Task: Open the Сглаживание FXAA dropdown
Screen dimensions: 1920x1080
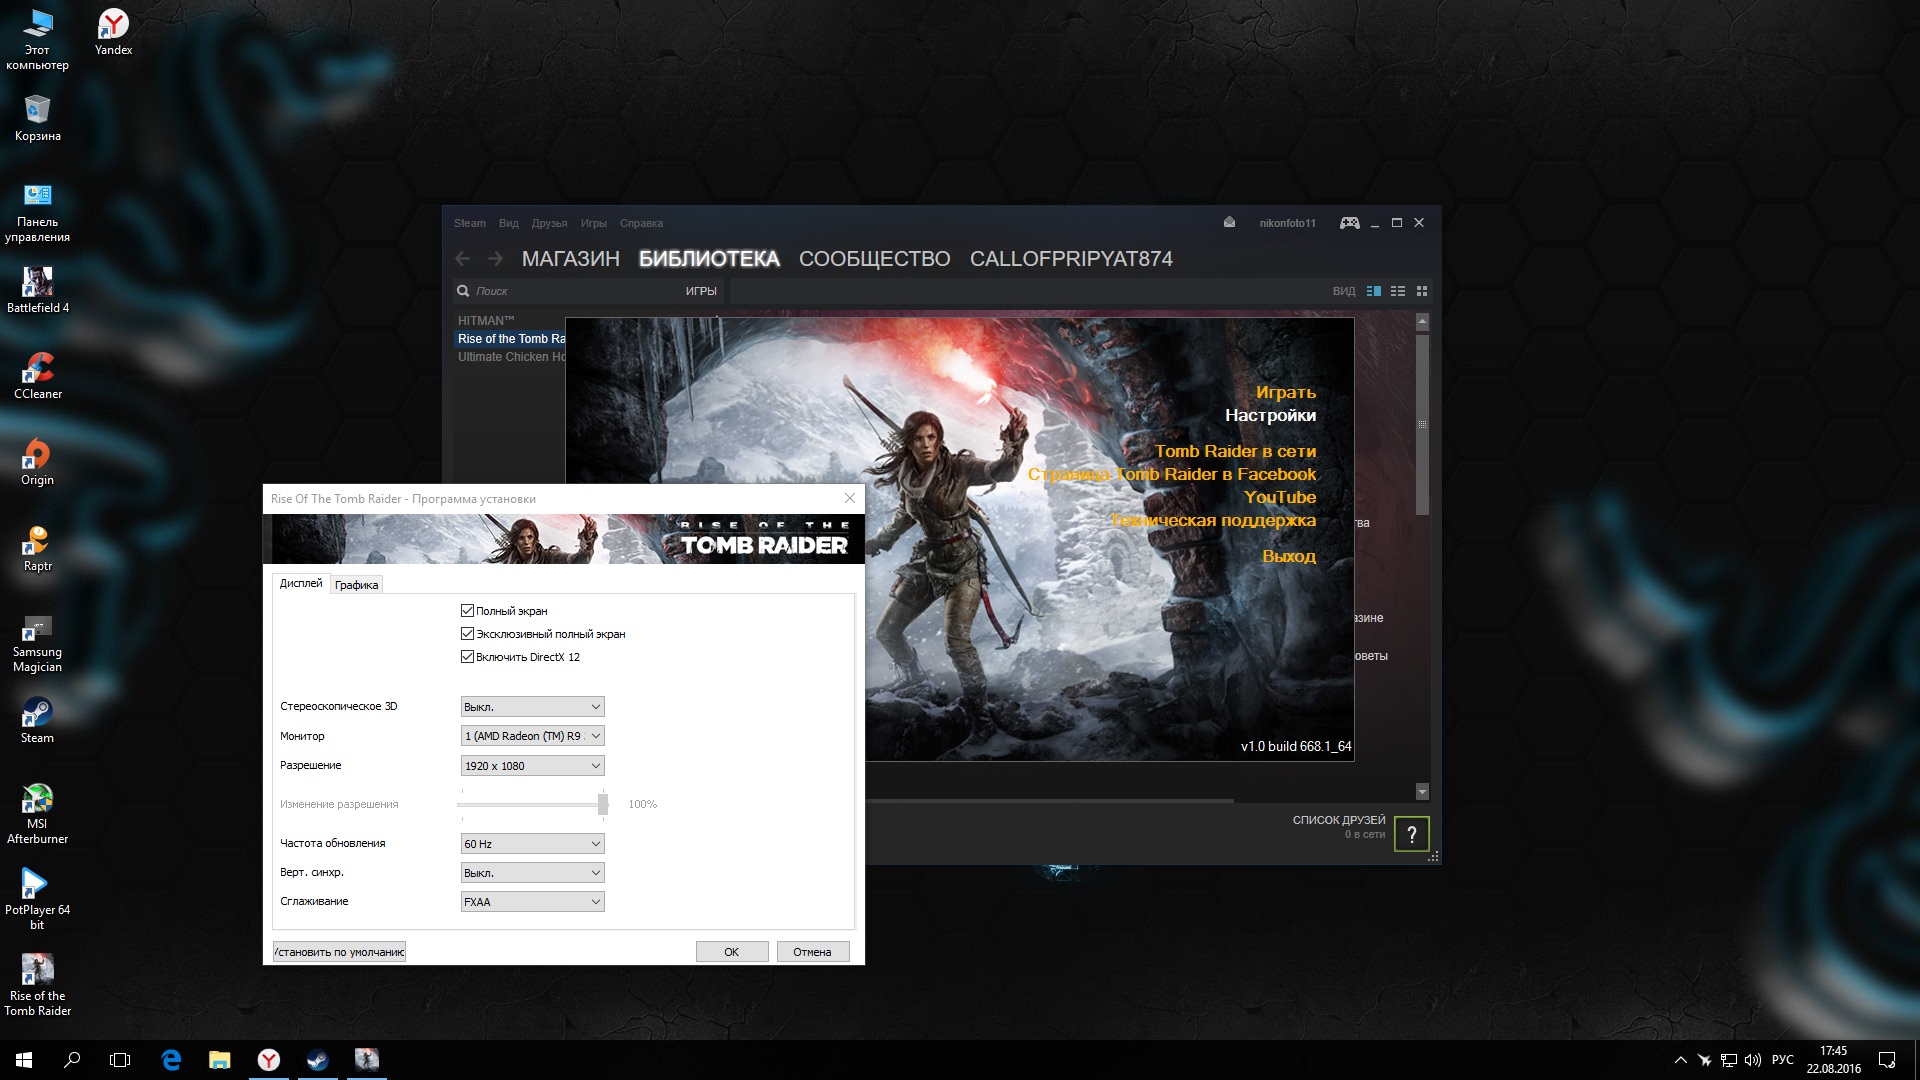Action: click(532, 902)
